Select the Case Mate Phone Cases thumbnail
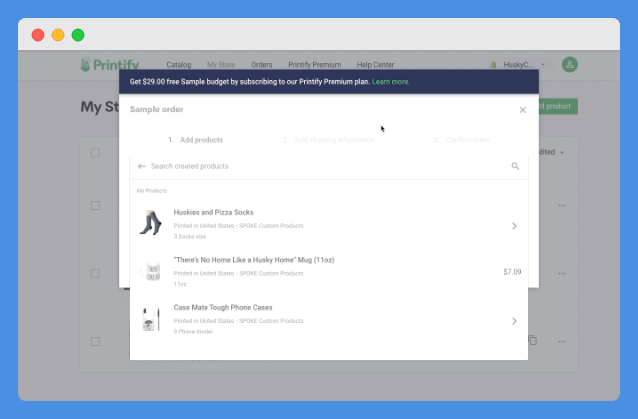Viewport: 638px width, 419px height. (151, 319)
